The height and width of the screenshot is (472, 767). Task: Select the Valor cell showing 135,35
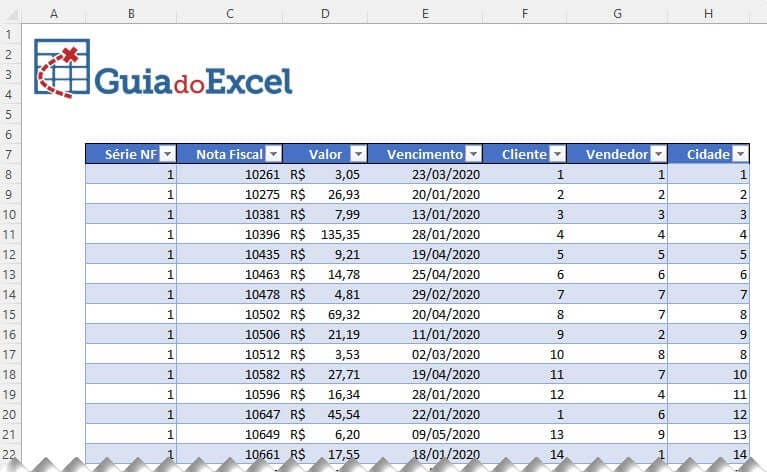click(x=325, y=234)
